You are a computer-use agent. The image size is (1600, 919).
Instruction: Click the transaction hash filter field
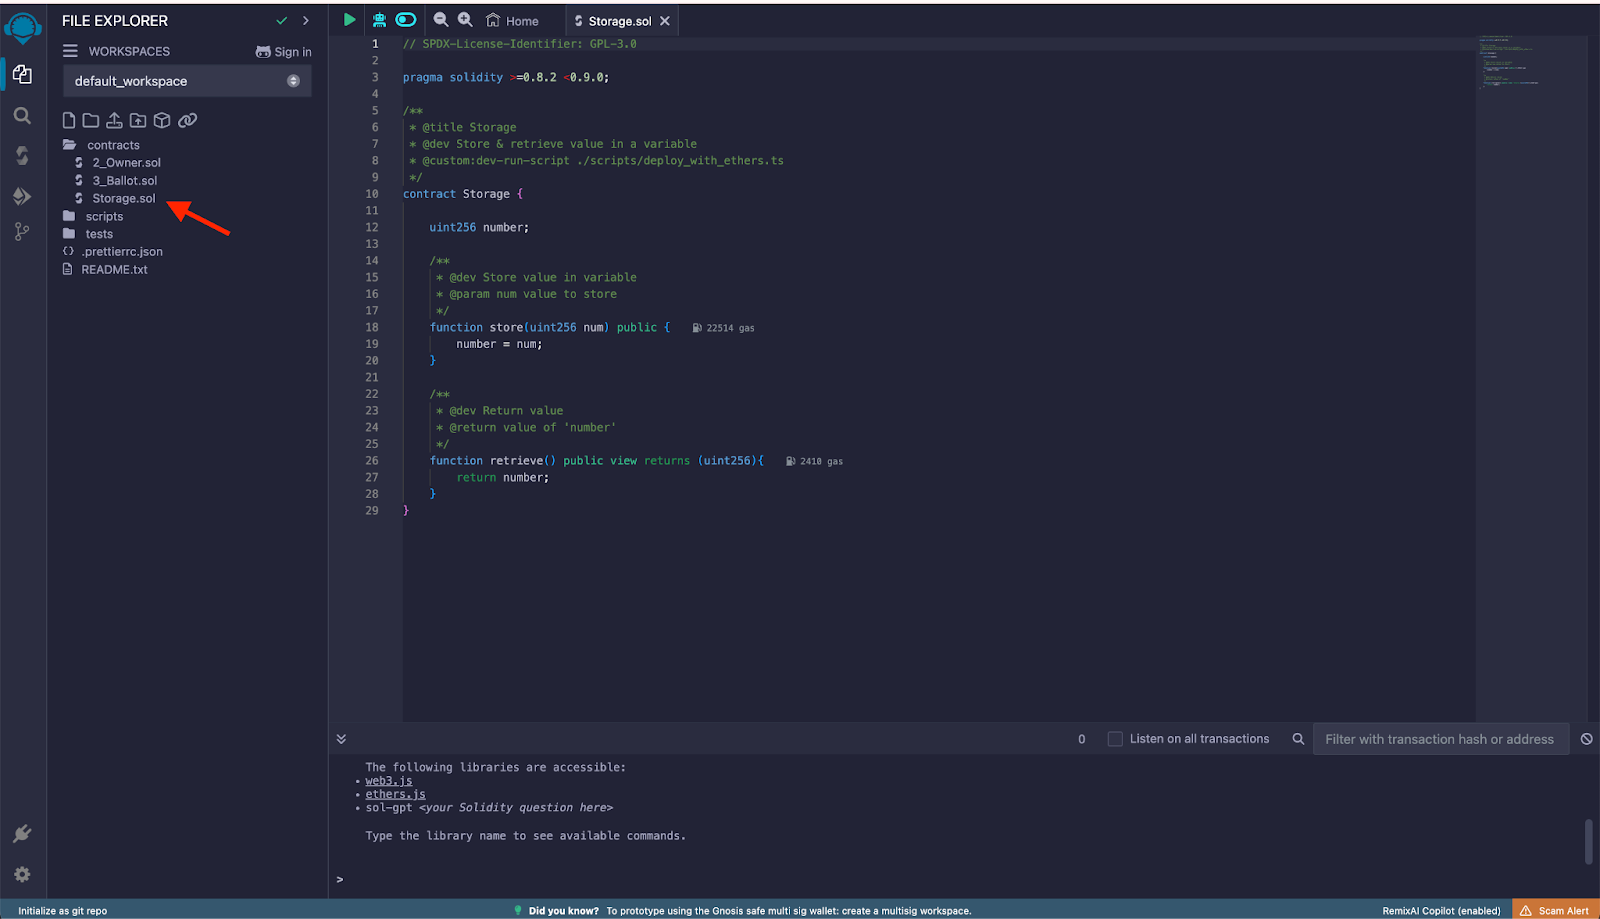pos(1440,738)
